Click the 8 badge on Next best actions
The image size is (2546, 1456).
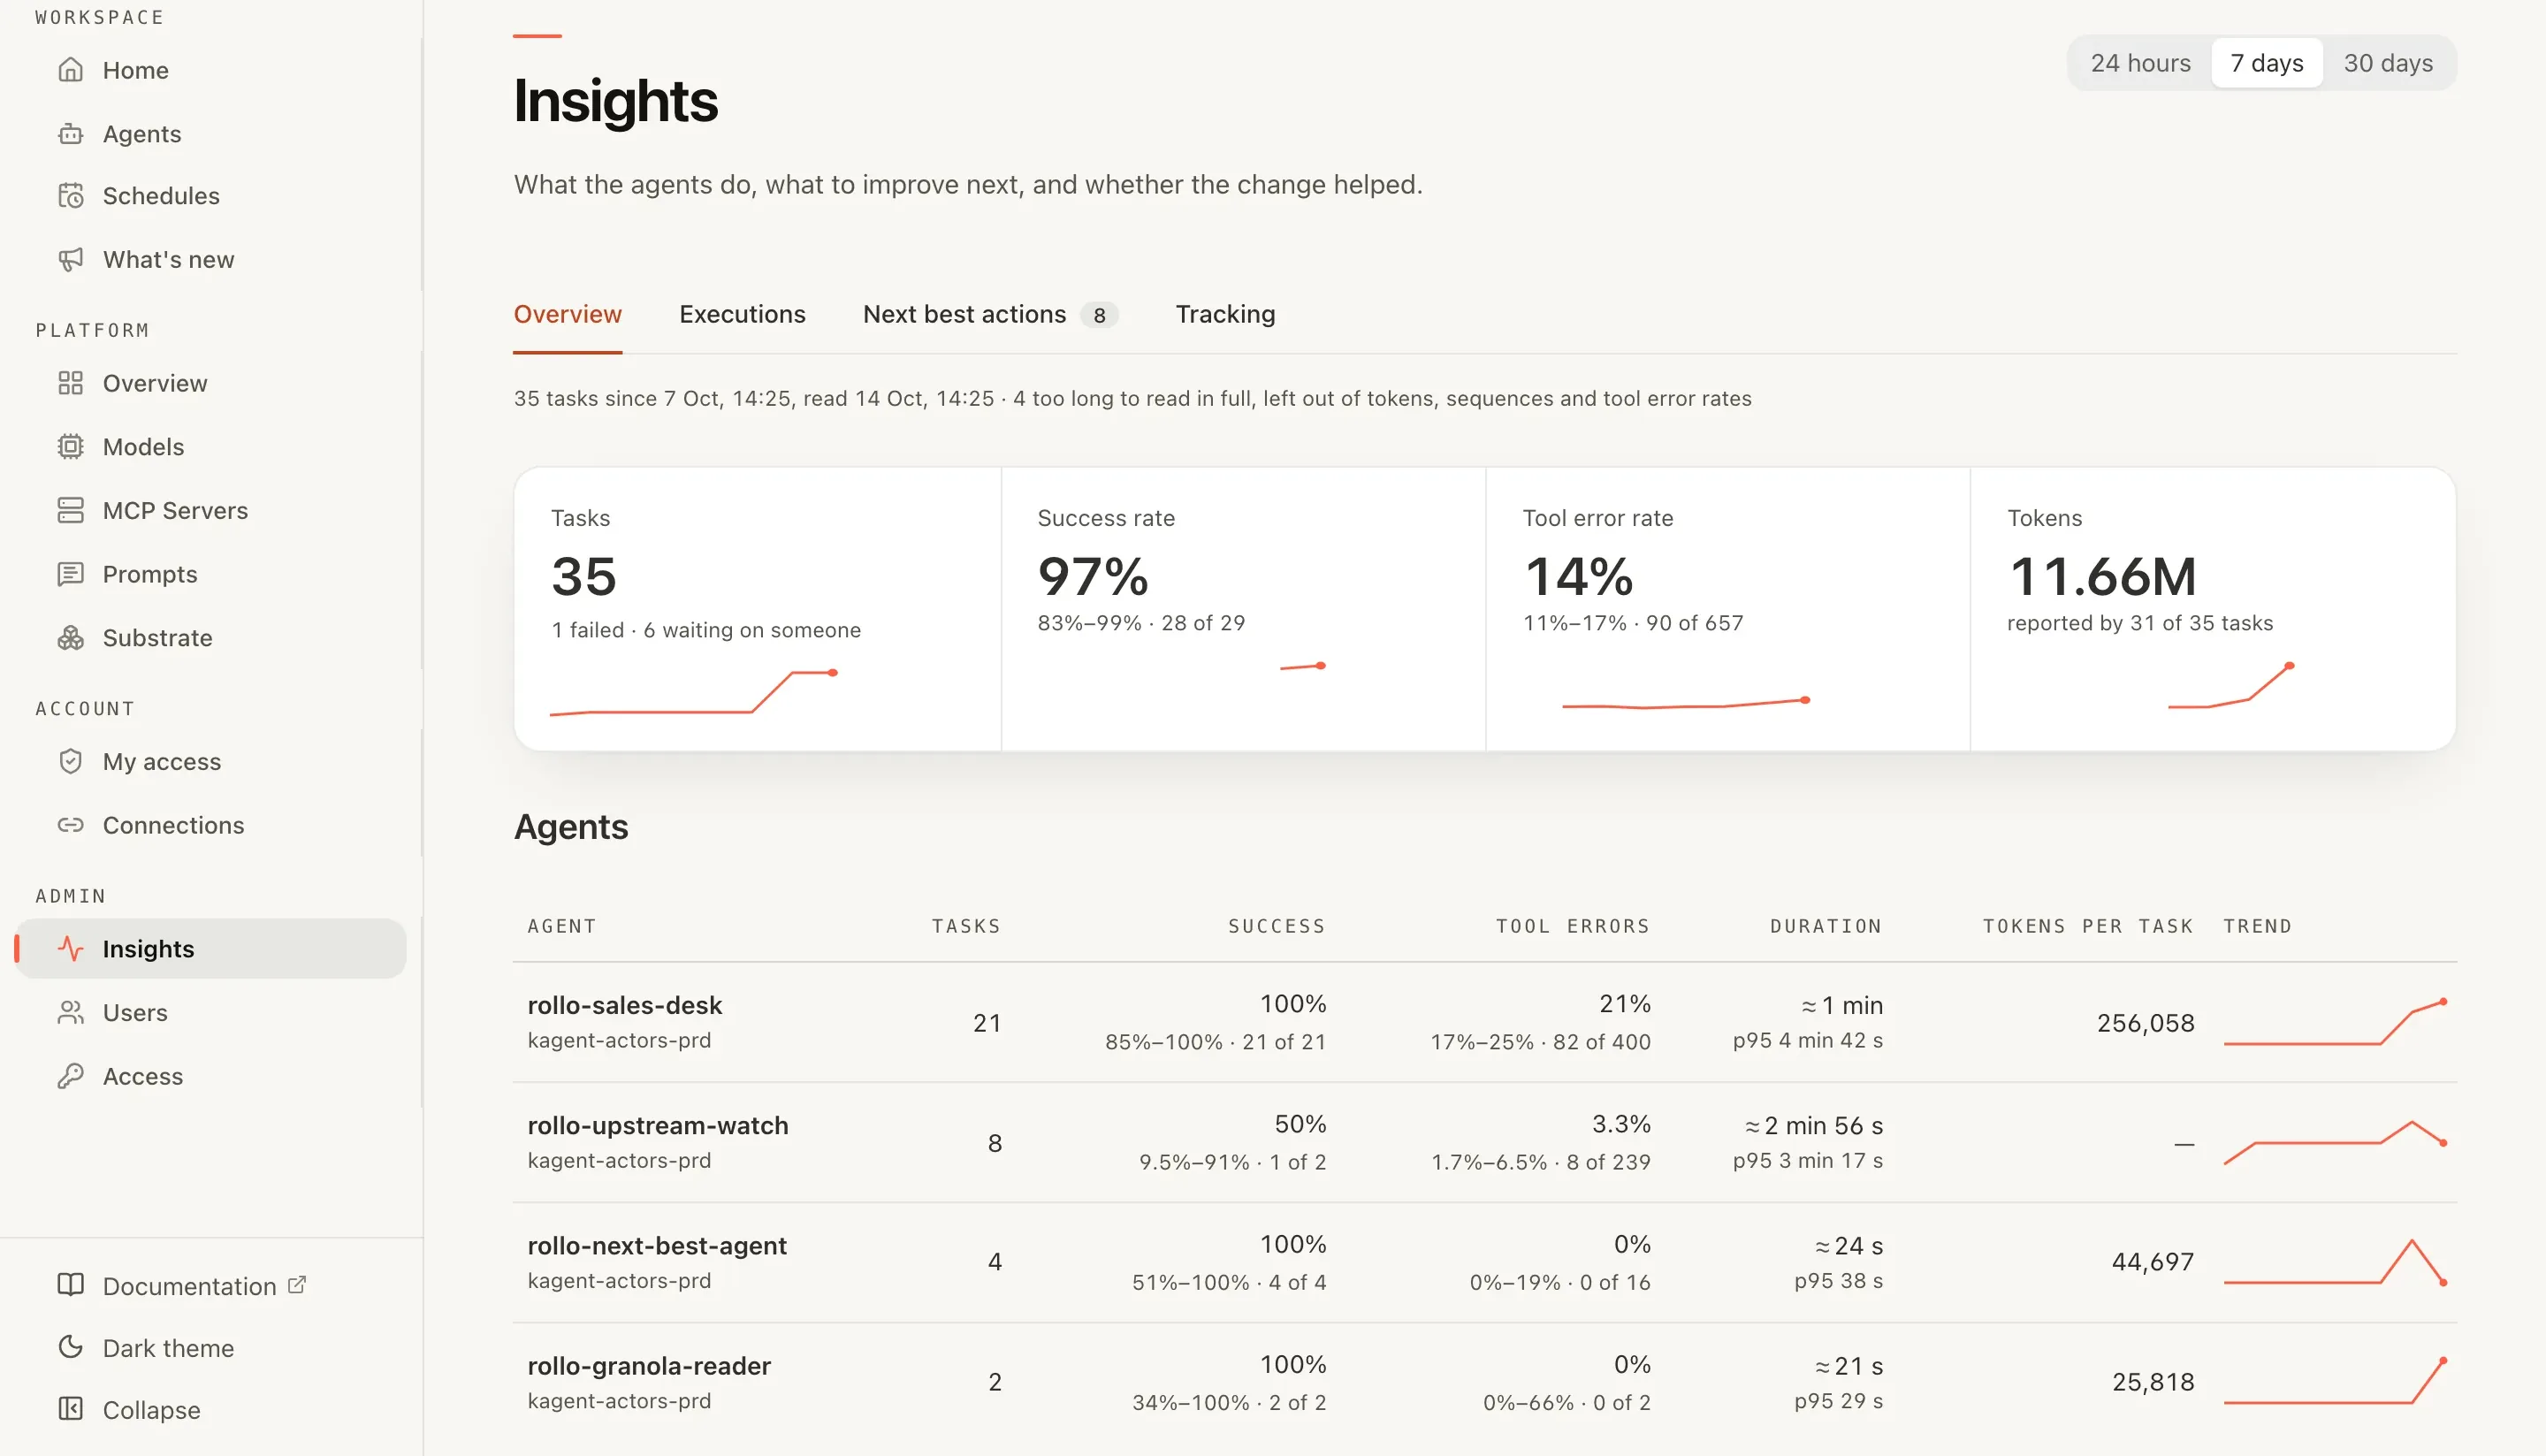click(1099, 315)
